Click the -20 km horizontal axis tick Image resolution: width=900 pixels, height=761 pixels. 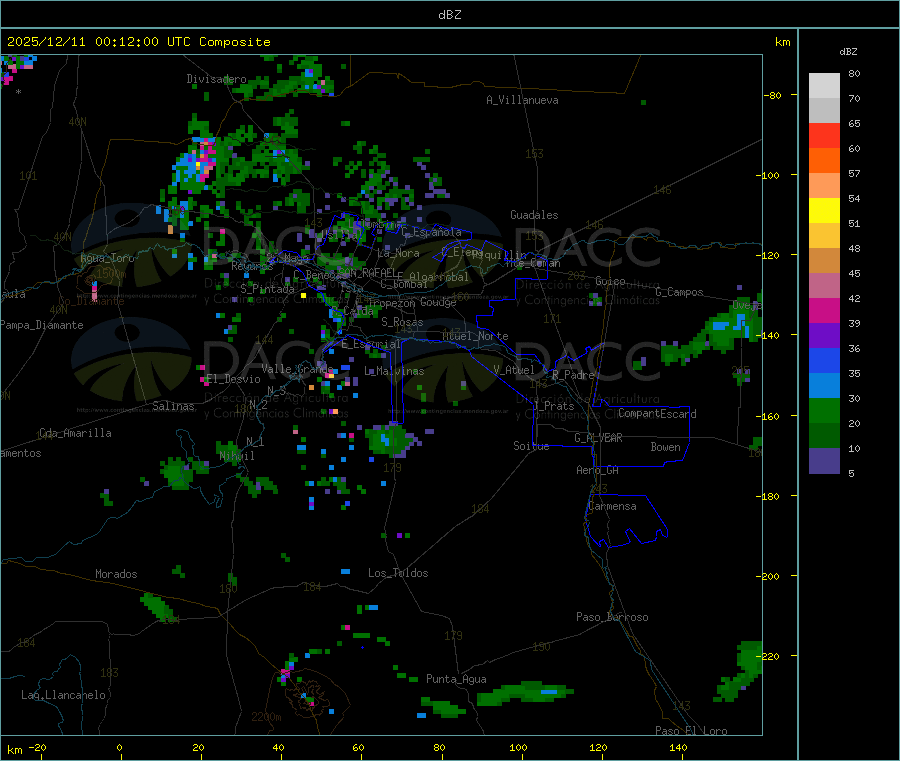37,748
